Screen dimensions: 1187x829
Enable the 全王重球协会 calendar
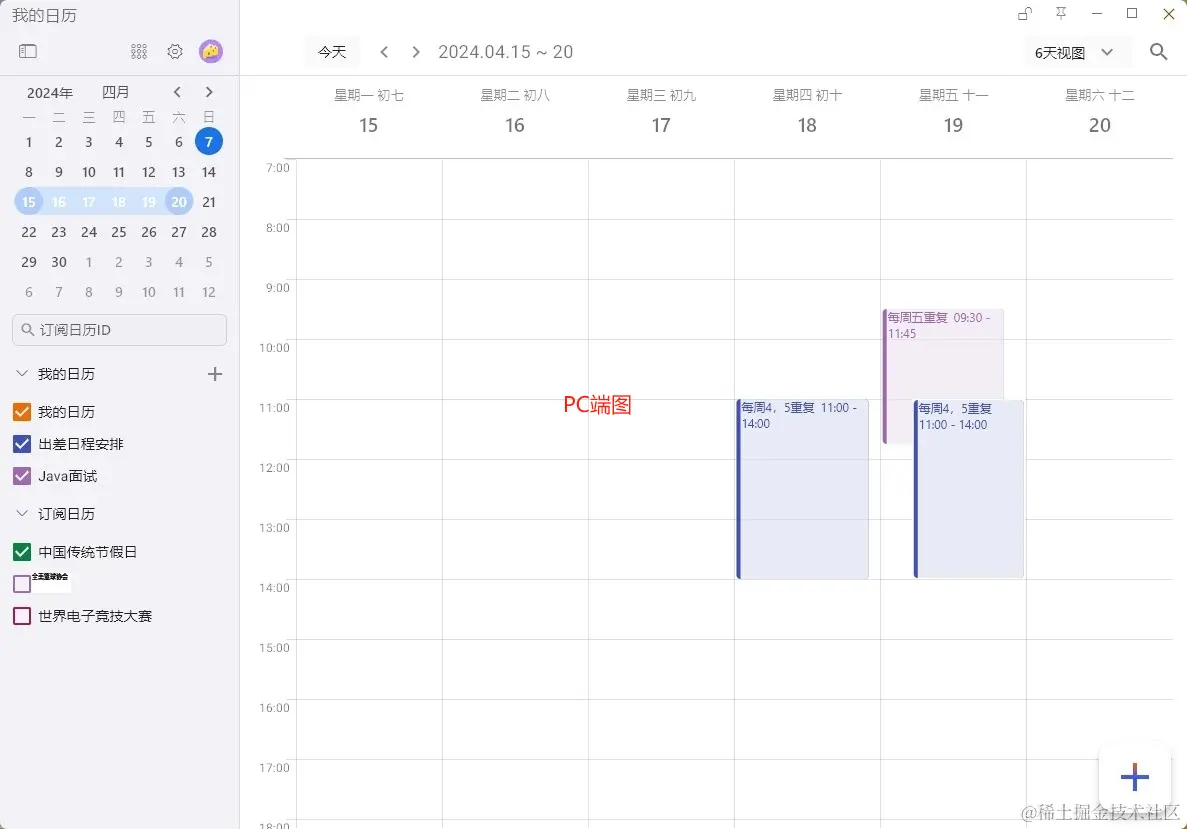click(22, 583)
